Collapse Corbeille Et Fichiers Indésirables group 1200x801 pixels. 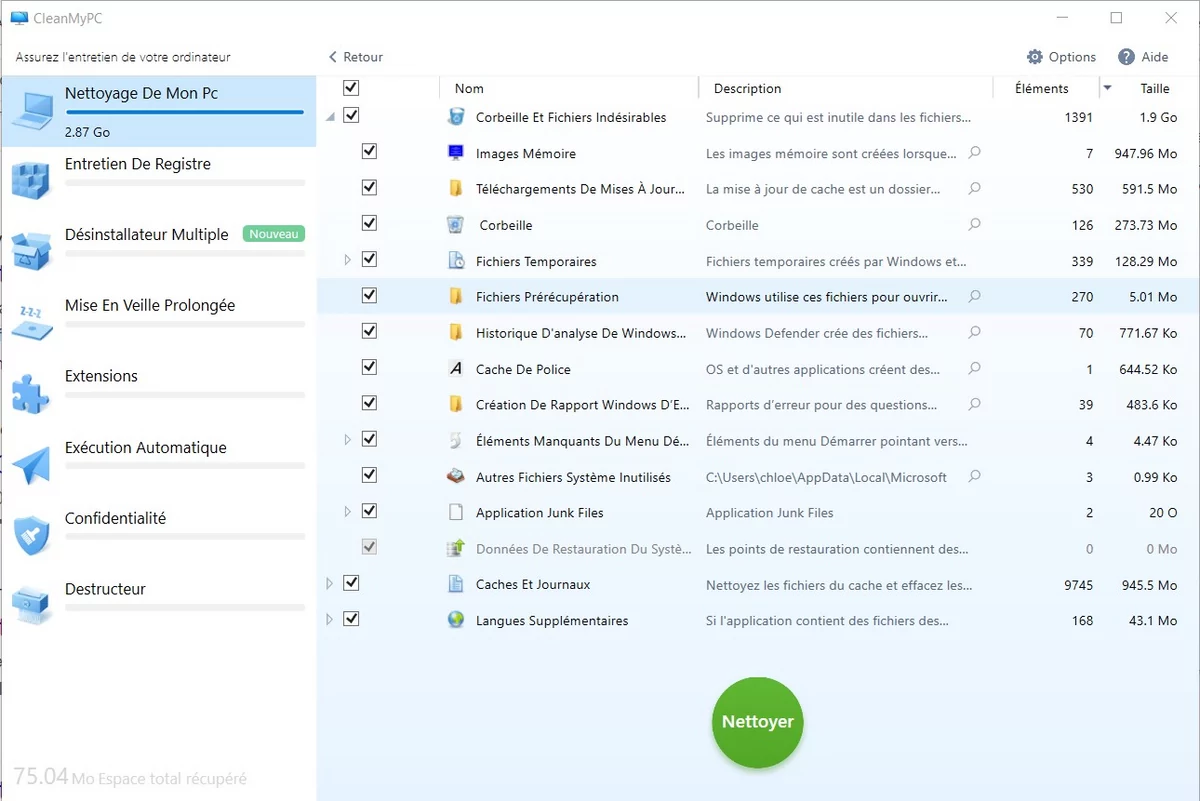click(x=331, y=117)
